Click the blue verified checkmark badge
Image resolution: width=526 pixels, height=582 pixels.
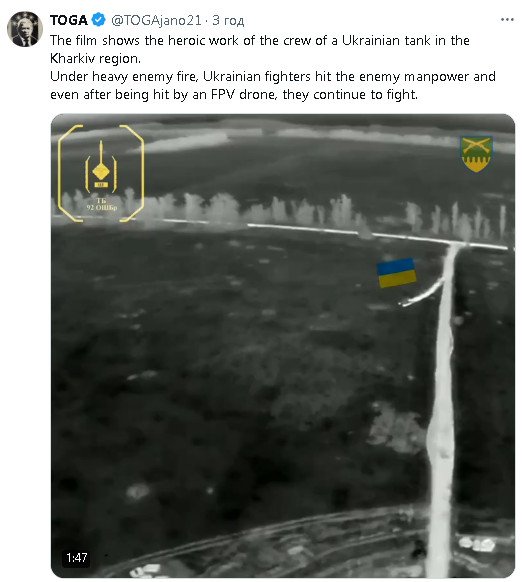pos(98,20)
